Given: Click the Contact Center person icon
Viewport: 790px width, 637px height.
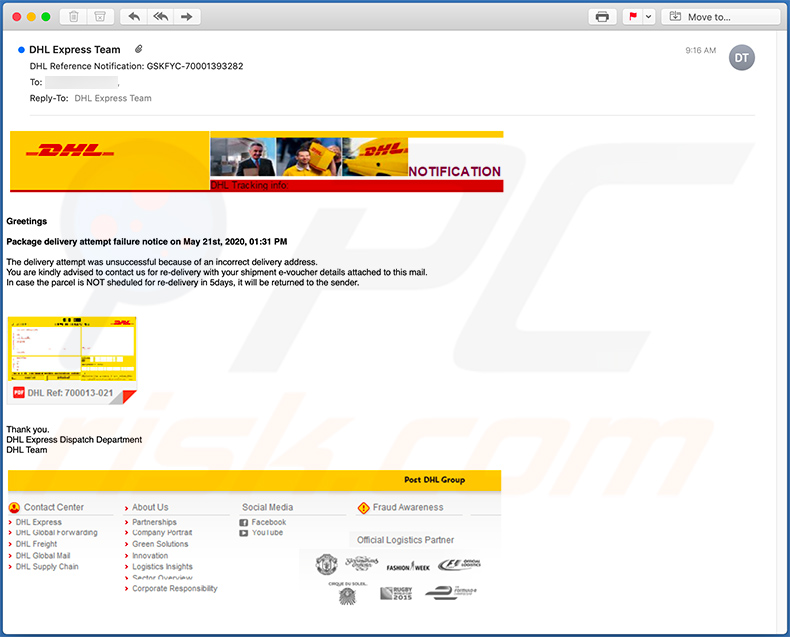Looking at the screenshot, I should [14, 507].
